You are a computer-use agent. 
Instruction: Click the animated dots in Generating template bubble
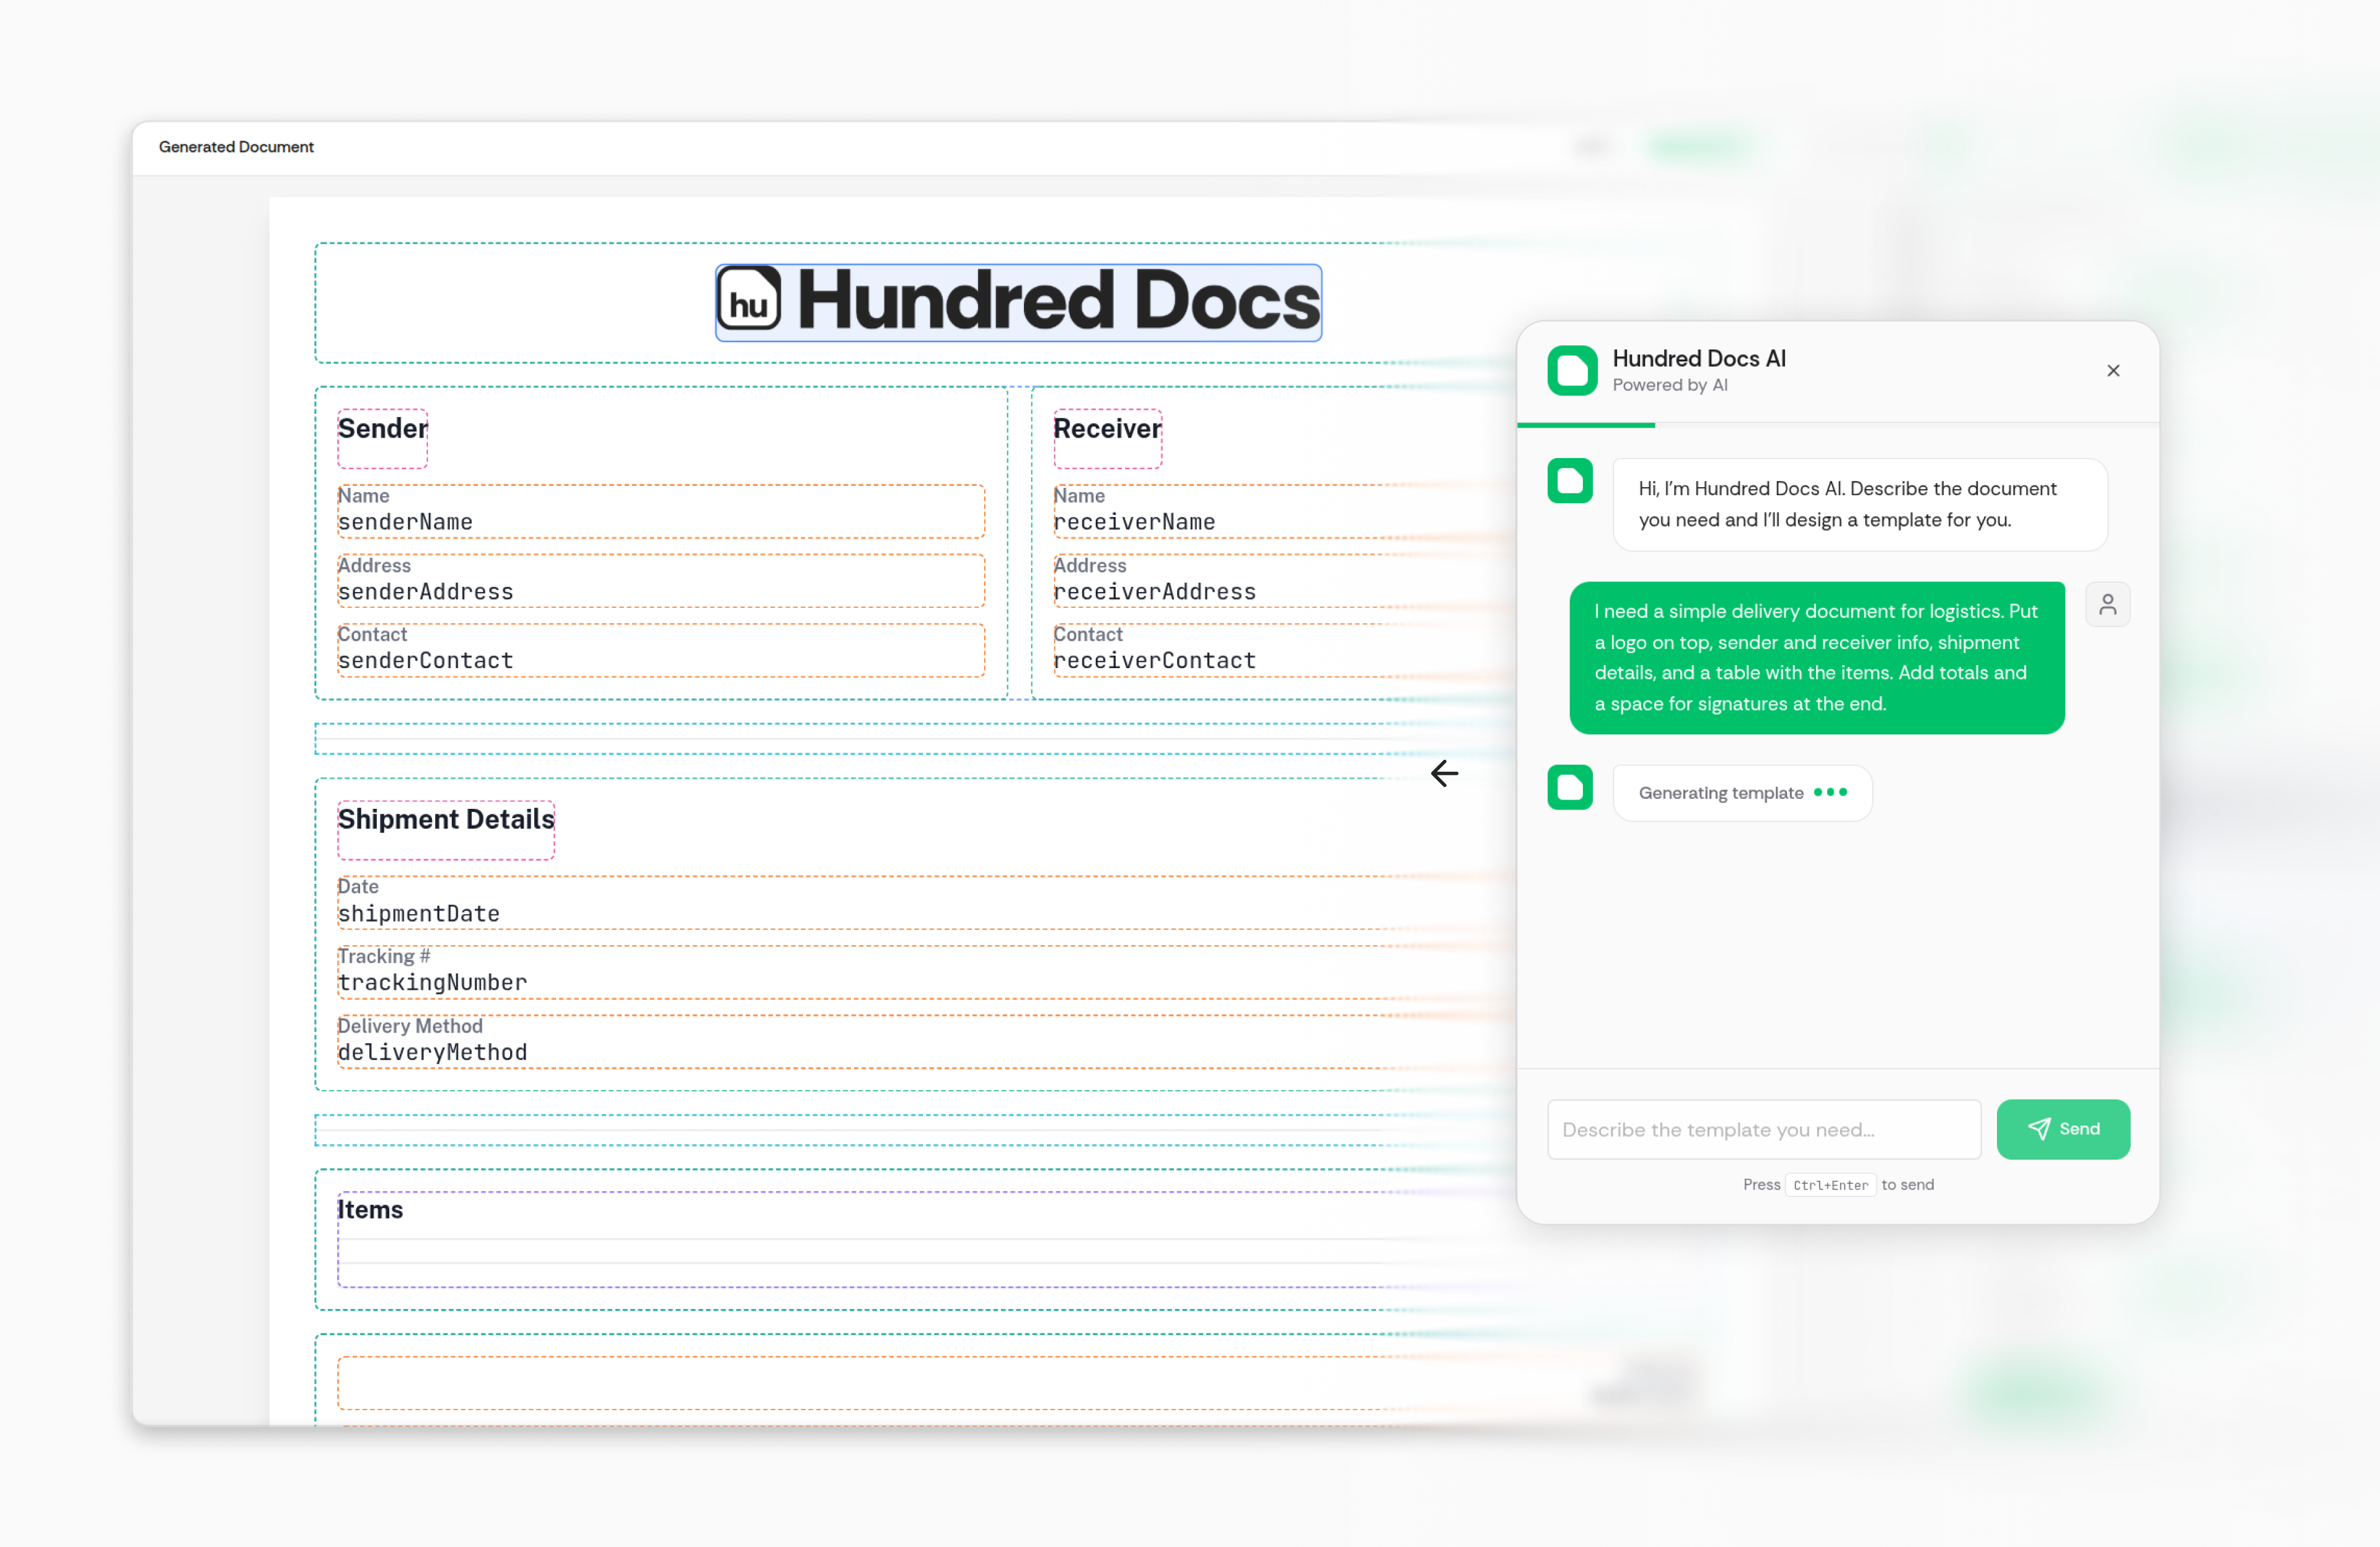click(1831, 792)
